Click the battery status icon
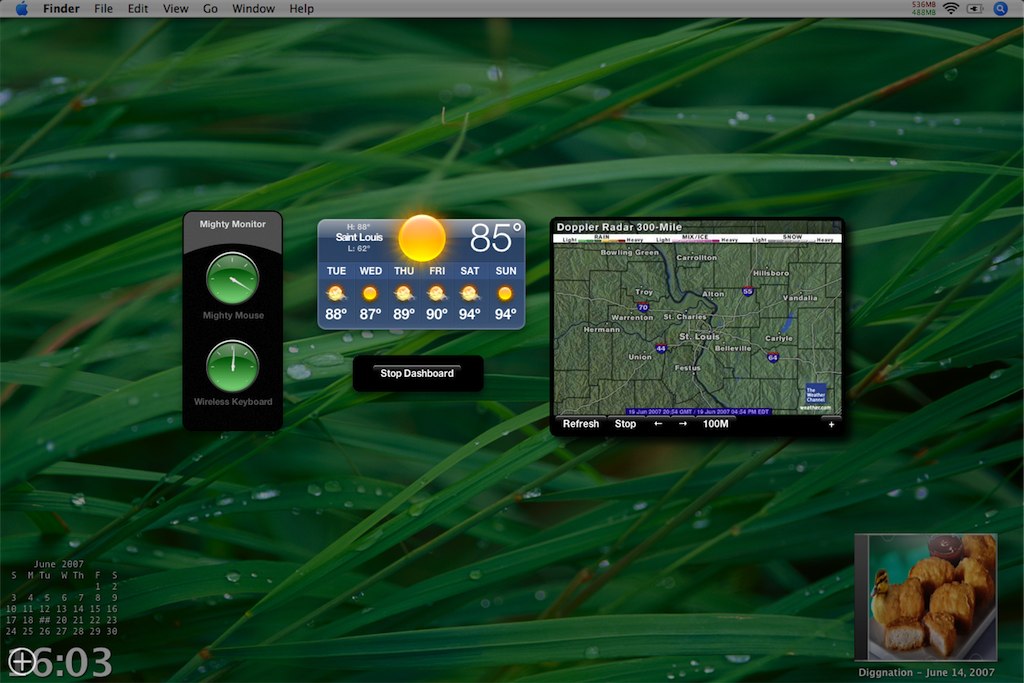The width and height of the screenshot is (1024, 683). 975,8
